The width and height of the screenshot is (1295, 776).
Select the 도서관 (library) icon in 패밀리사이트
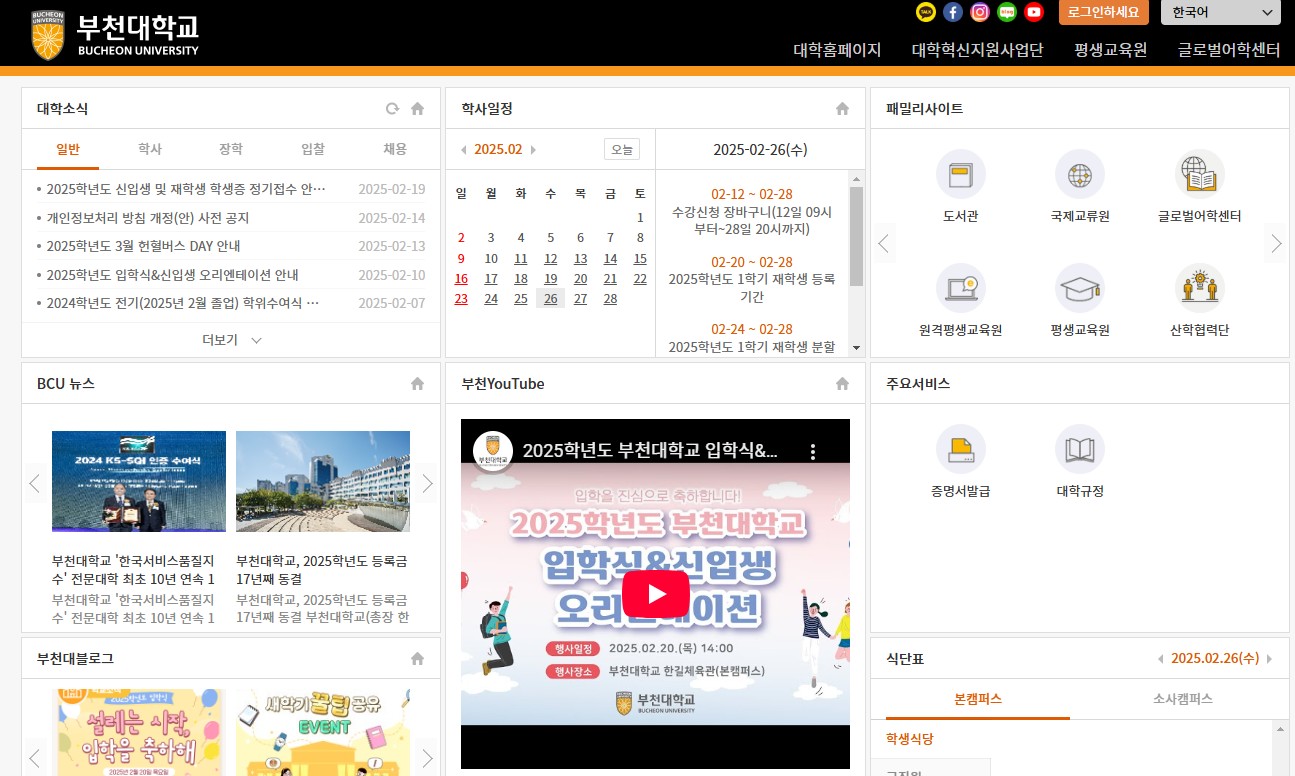960,171
